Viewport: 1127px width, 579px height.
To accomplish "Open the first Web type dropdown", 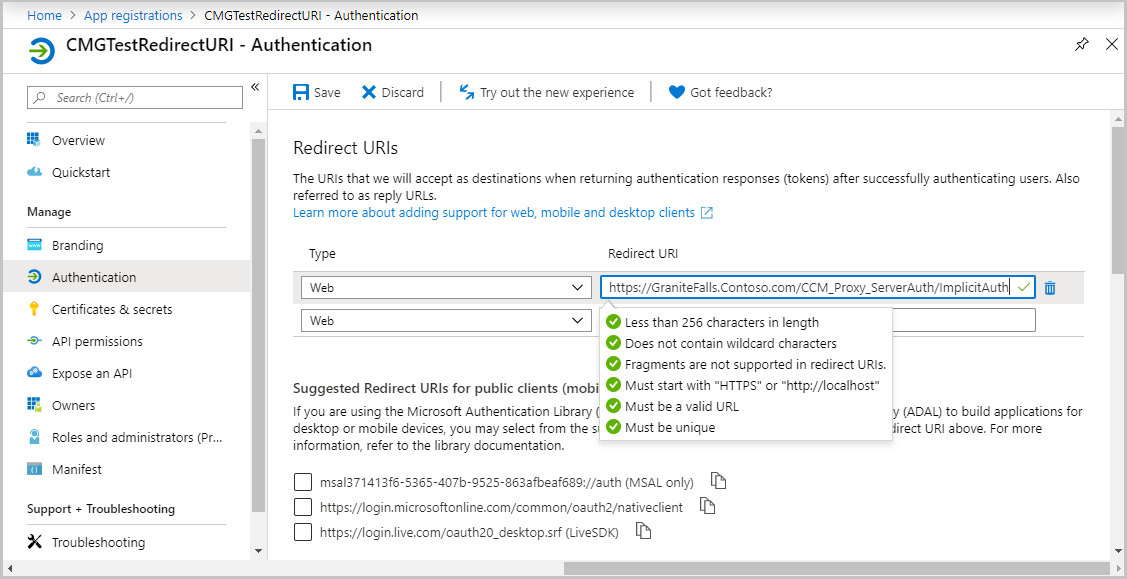I will [446, 288].
